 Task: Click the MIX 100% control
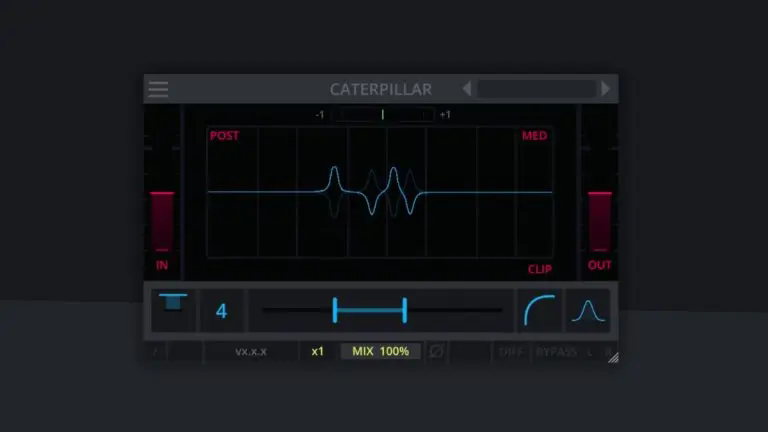pos(381,351)
